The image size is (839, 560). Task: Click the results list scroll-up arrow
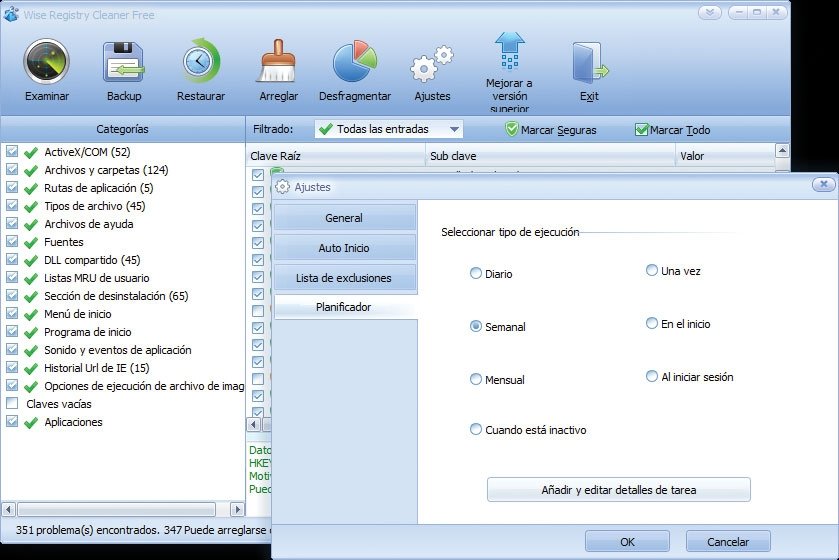point(782,150)
